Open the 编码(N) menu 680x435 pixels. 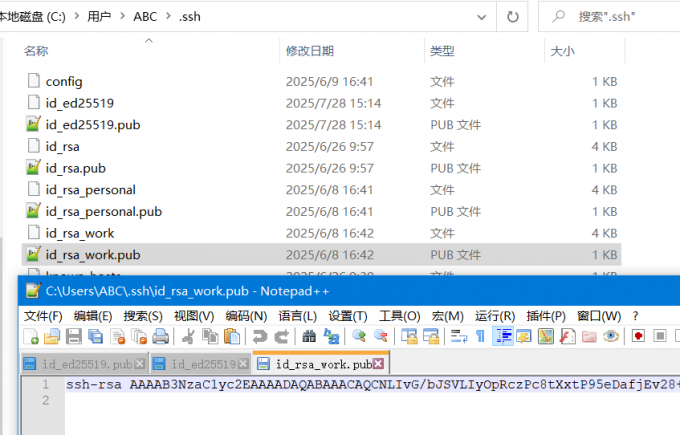pos(246,316)
